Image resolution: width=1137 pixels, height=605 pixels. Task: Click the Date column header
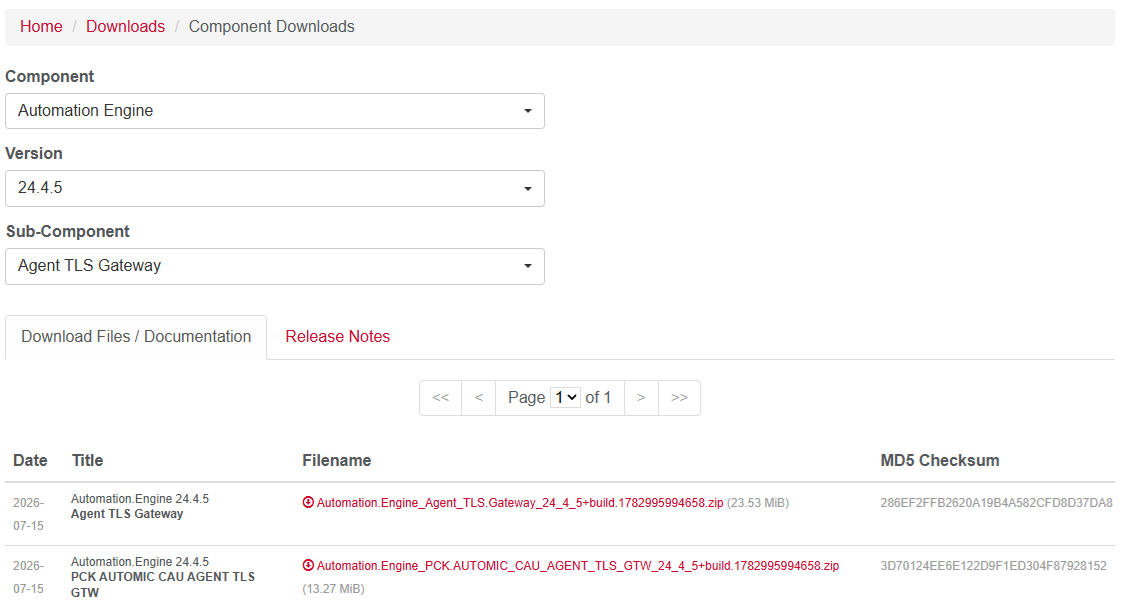(30, 460)
